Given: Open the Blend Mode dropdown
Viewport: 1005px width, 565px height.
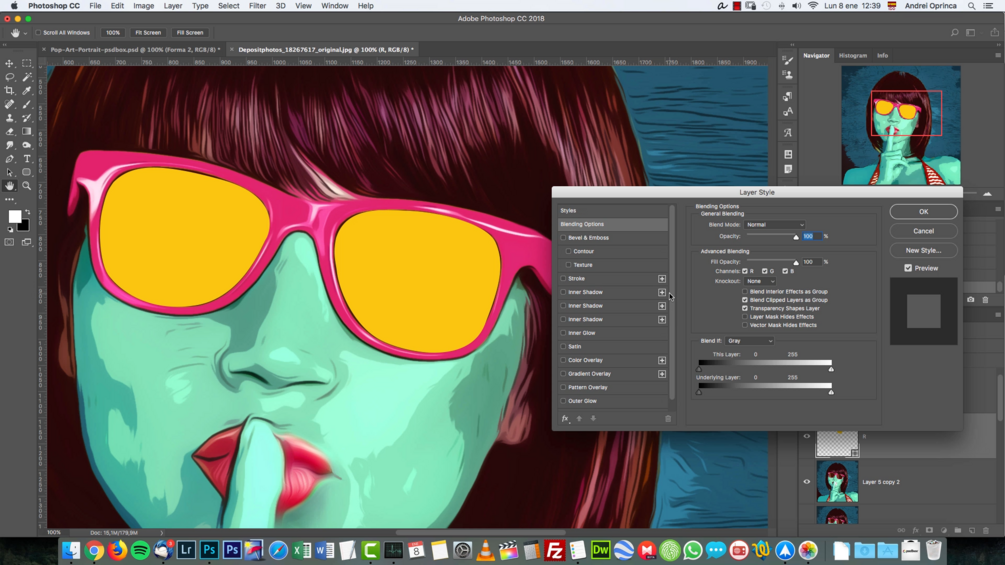Looking at the screenshot, I should [774, 225].
